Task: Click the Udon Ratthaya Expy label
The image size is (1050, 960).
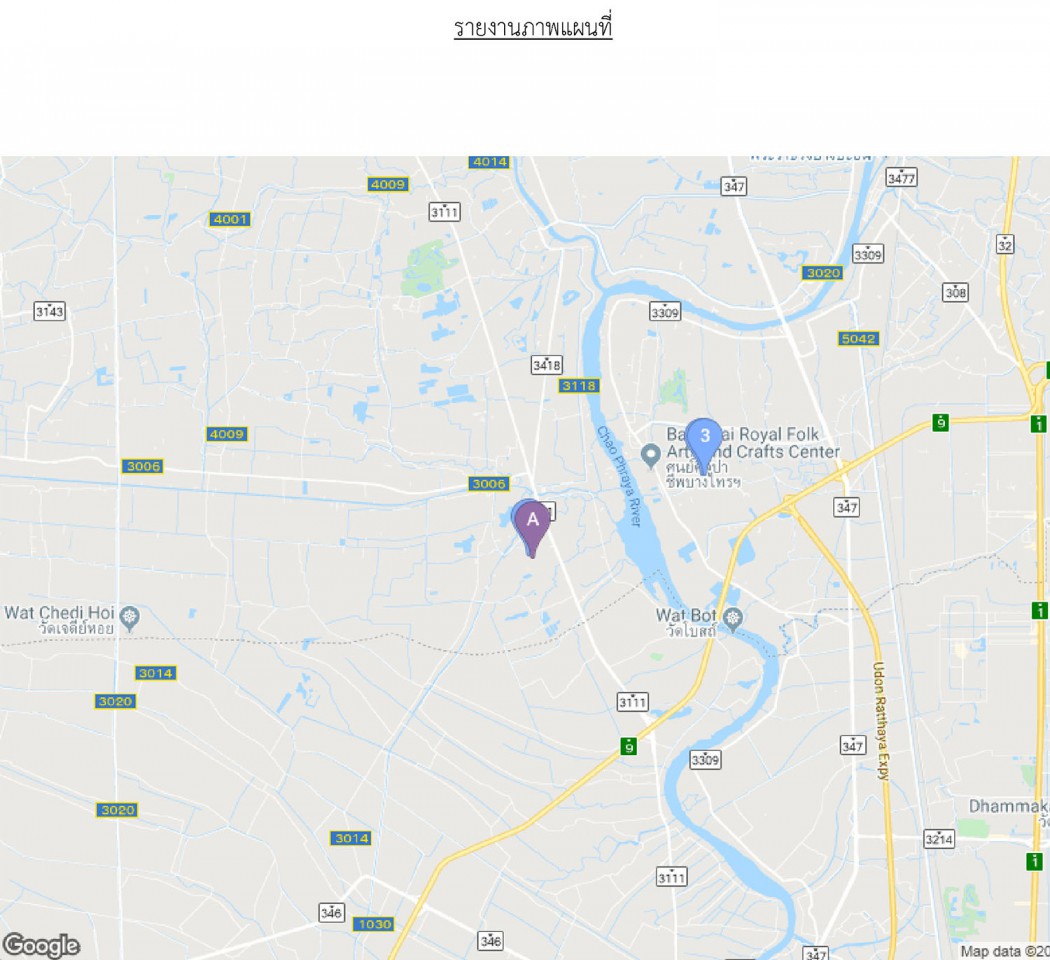Action: point(881,721)
